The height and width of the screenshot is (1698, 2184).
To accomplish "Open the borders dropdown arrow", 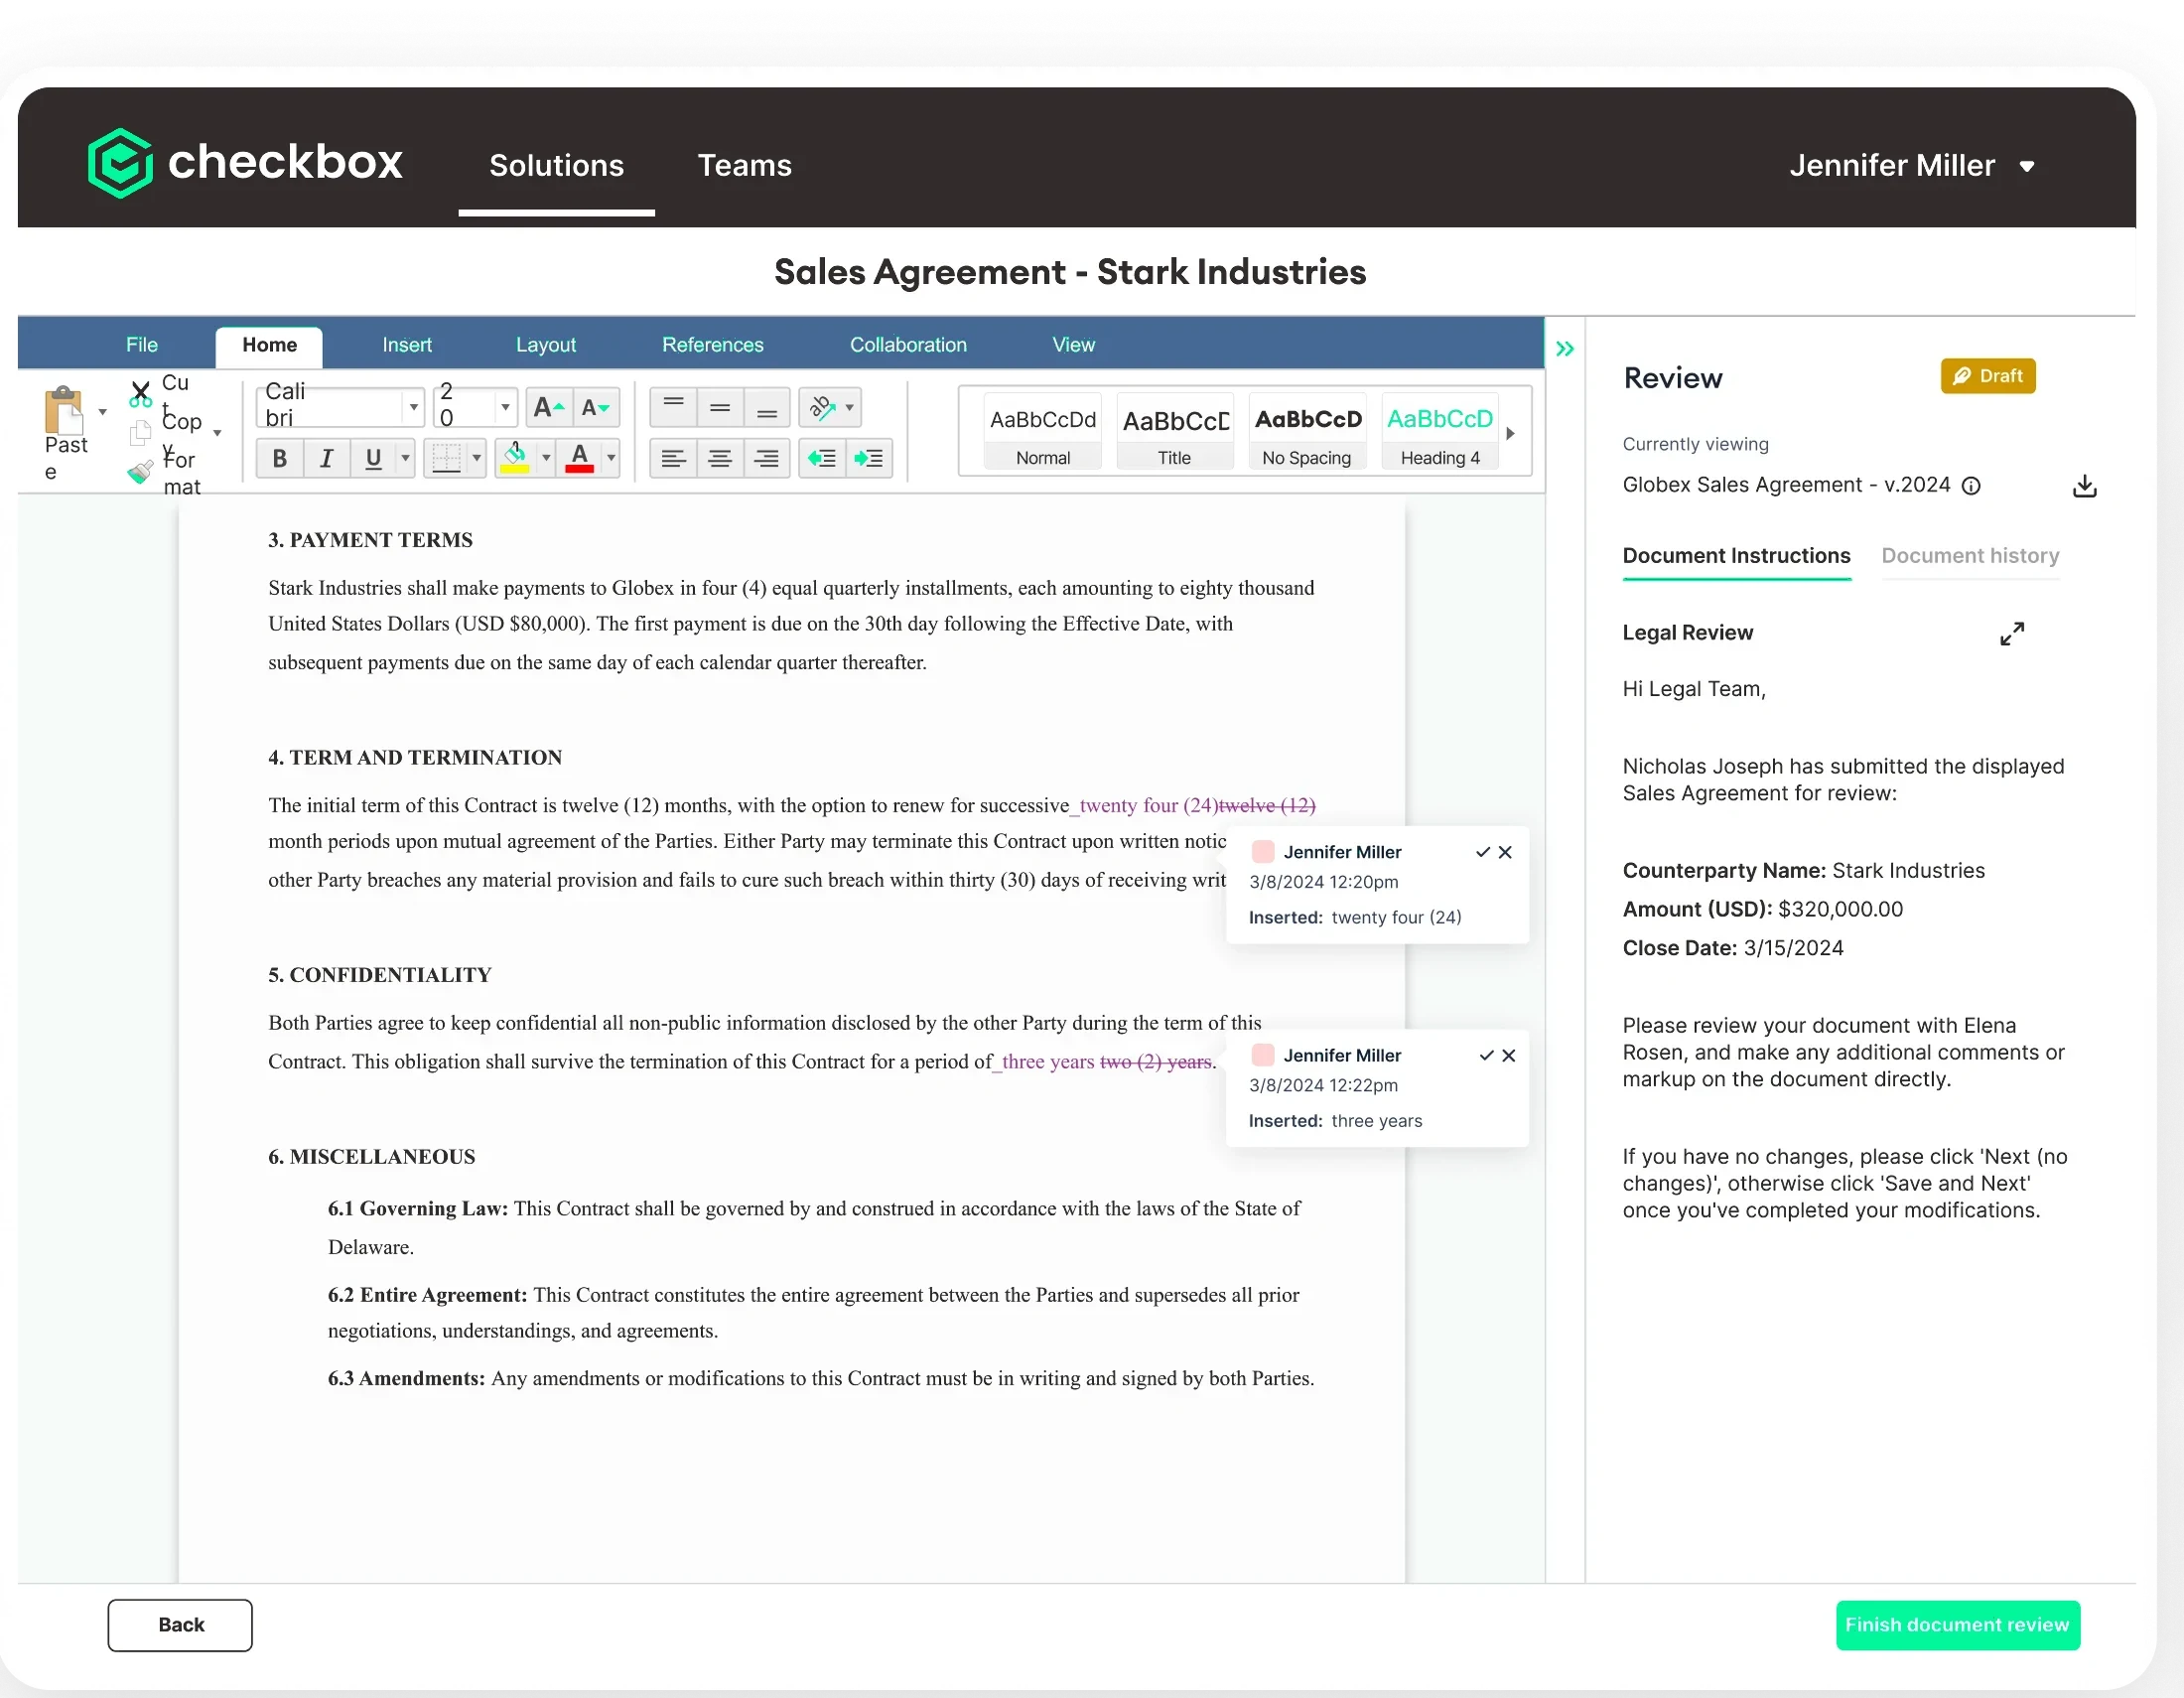I will 477,459.
